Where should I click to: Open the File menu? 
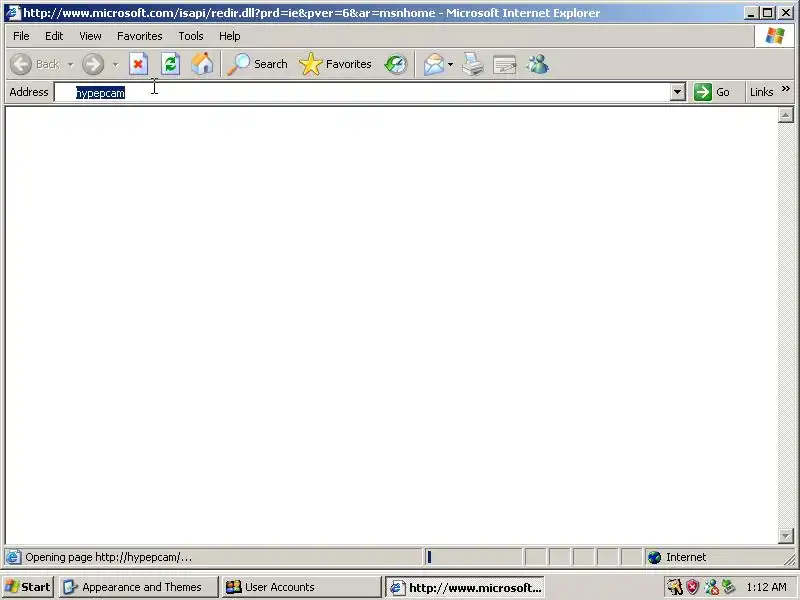pyautogui.click(x=21, y=36)
